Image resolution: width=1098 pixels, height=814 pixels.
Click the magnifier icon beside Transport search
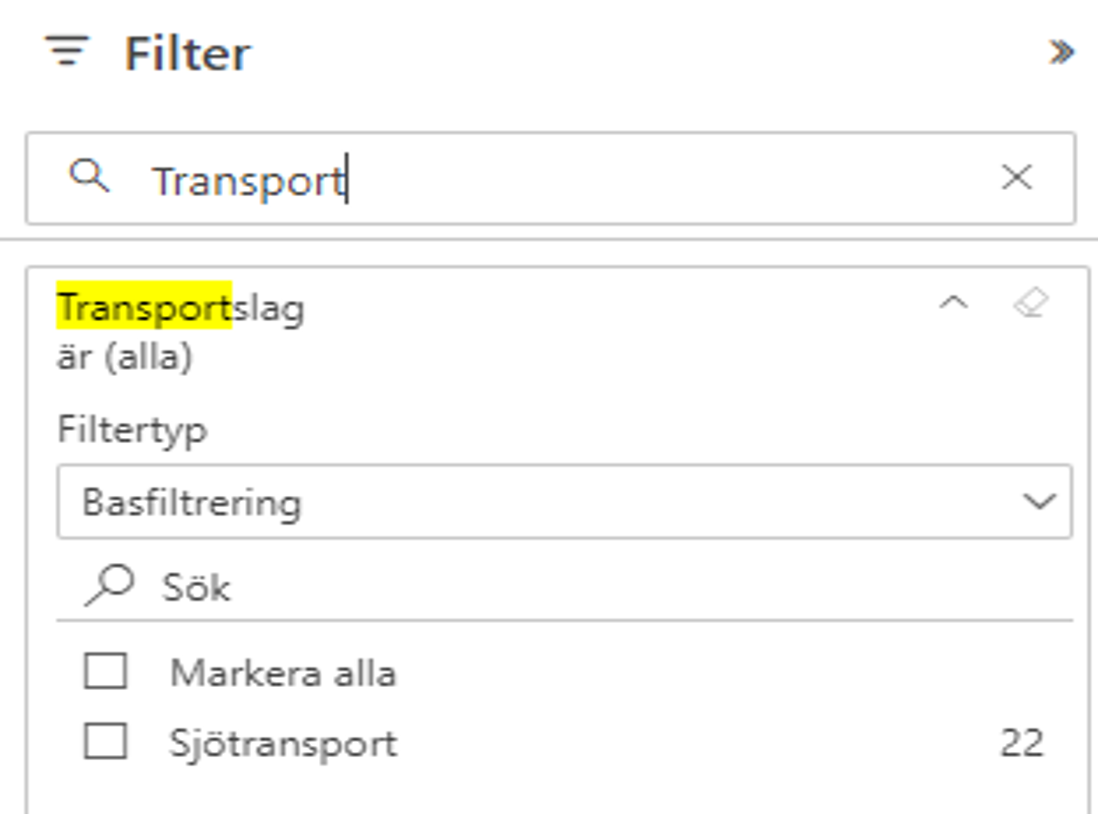(x=90, y=175)
